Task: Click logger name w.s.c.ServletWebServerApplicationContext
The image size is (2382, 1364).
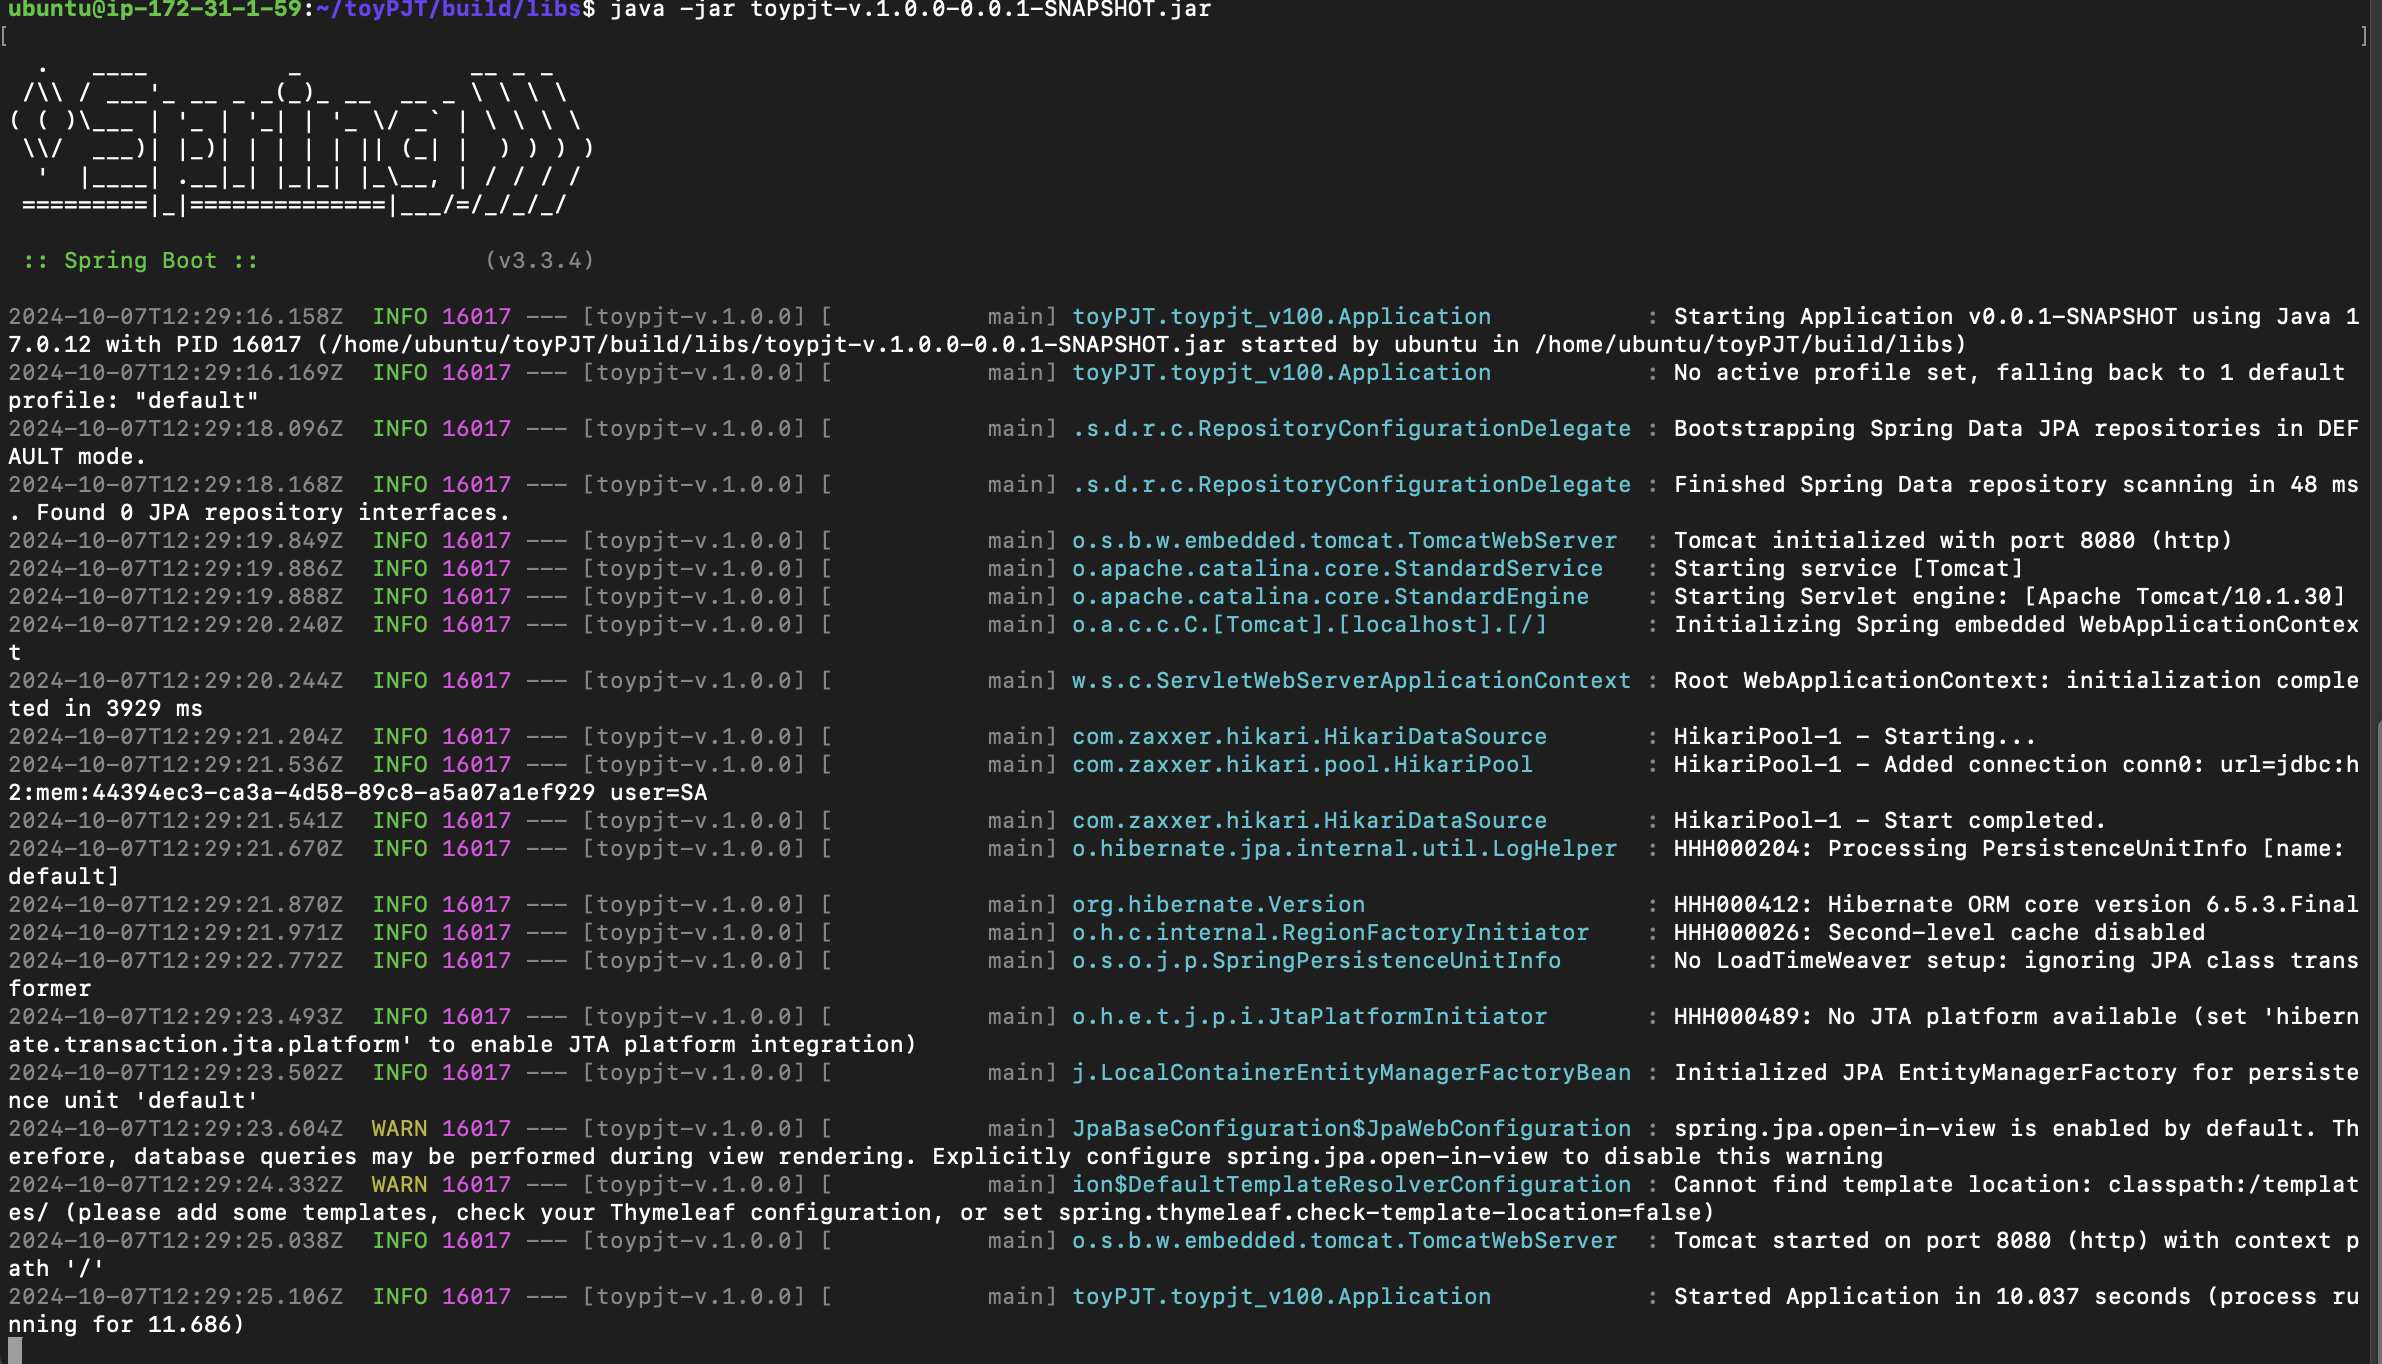Action: pyautogui.click(x=1351, y=681)
